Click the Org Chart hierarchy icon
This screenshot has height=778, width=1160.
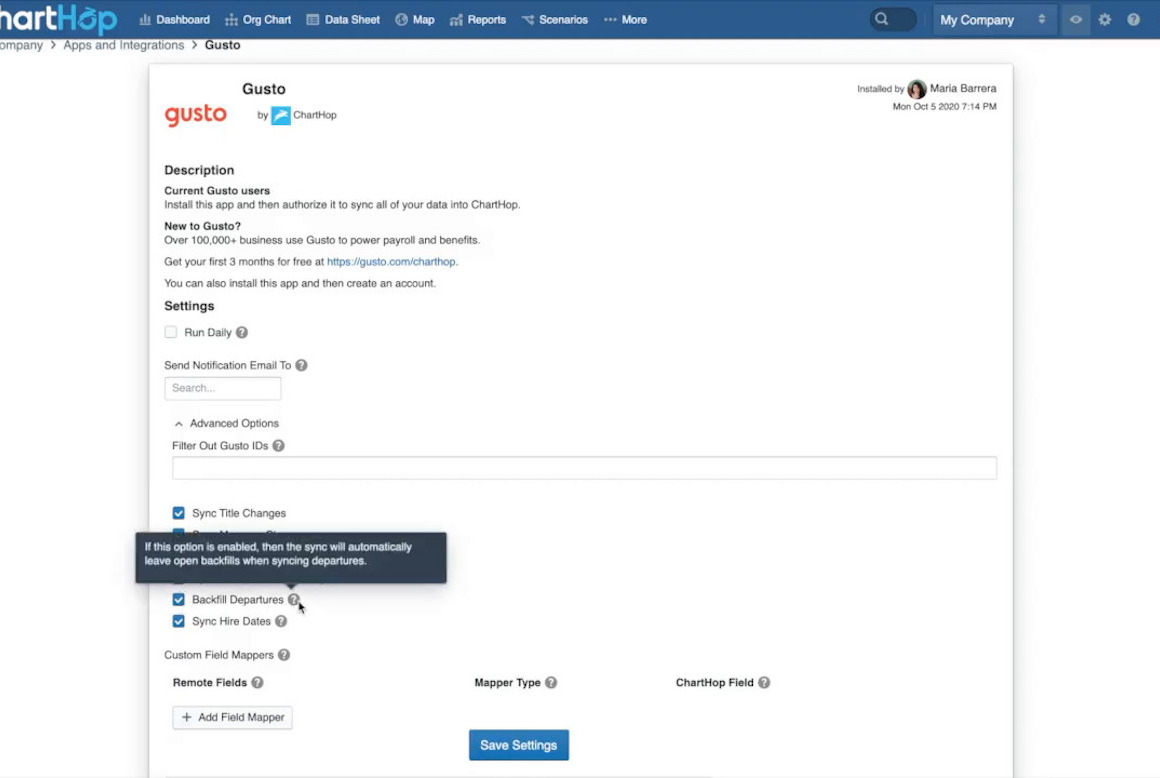coord(232,20)
